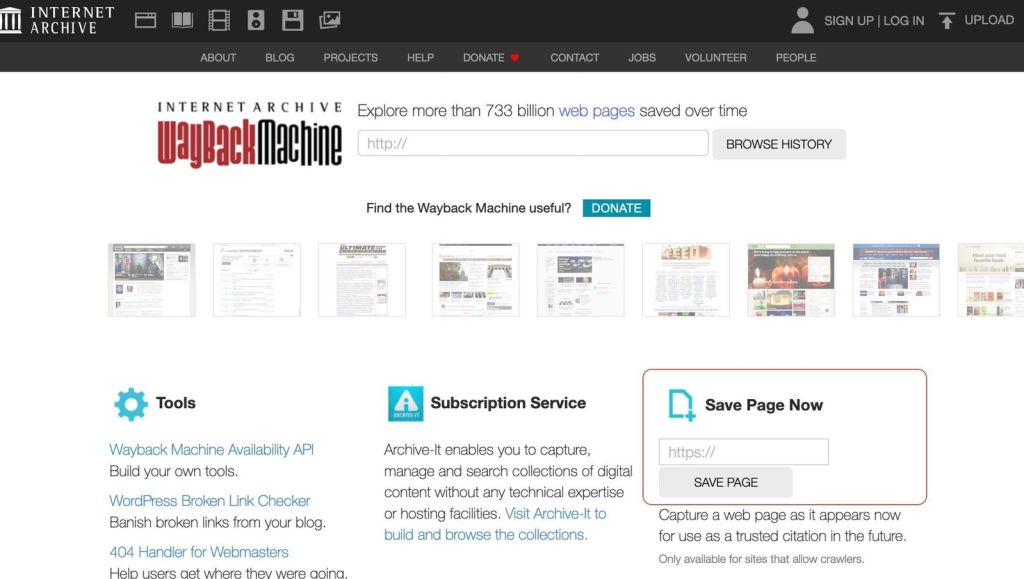Open the Software floppy disk icon
1024x579 pixels.
tap(293, 20)
